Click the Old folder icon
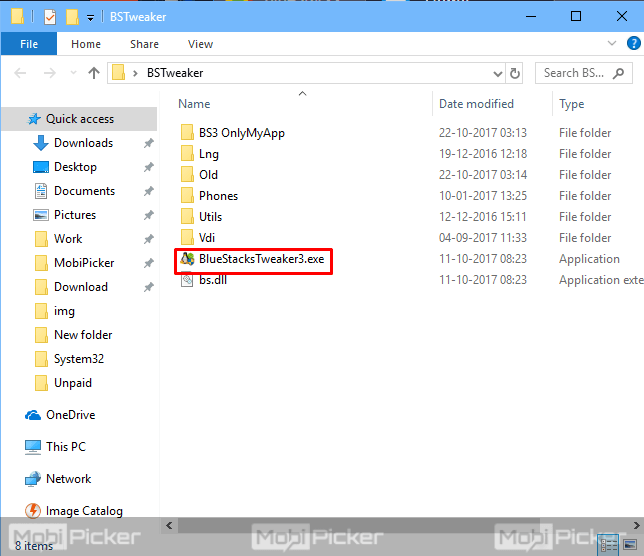 (x=187, y=175)
